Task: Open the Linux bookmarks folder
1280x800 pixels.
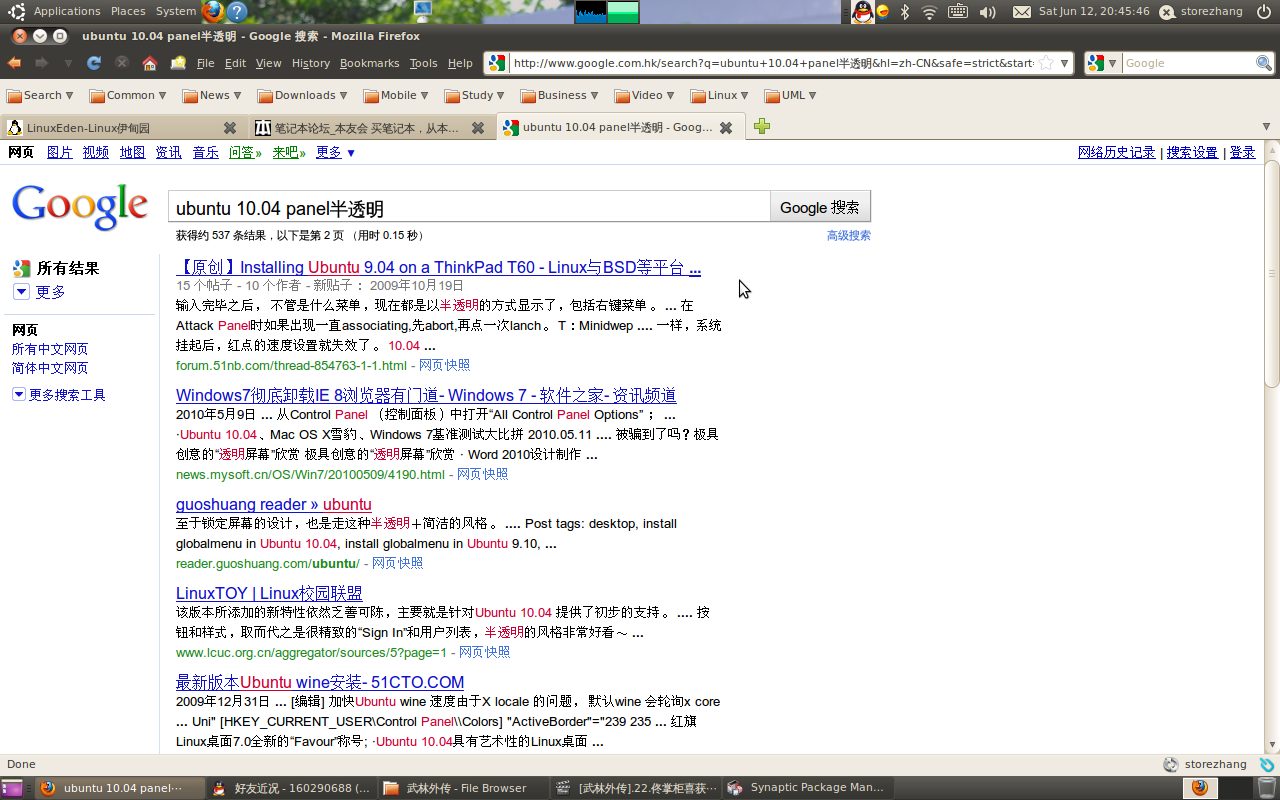Action: (x=720, y=96)
